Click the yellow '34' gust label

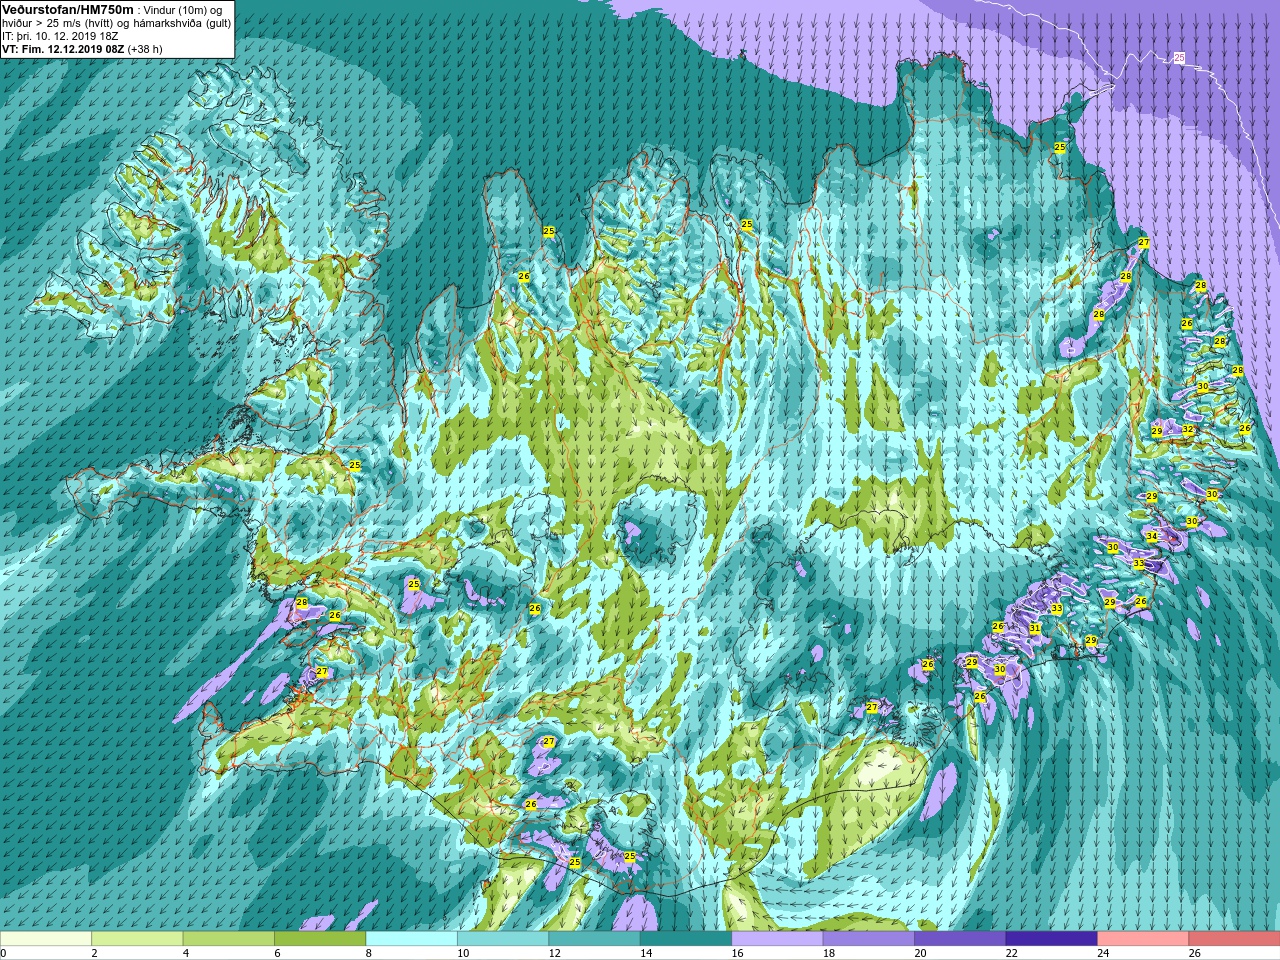coord(1152,537)
